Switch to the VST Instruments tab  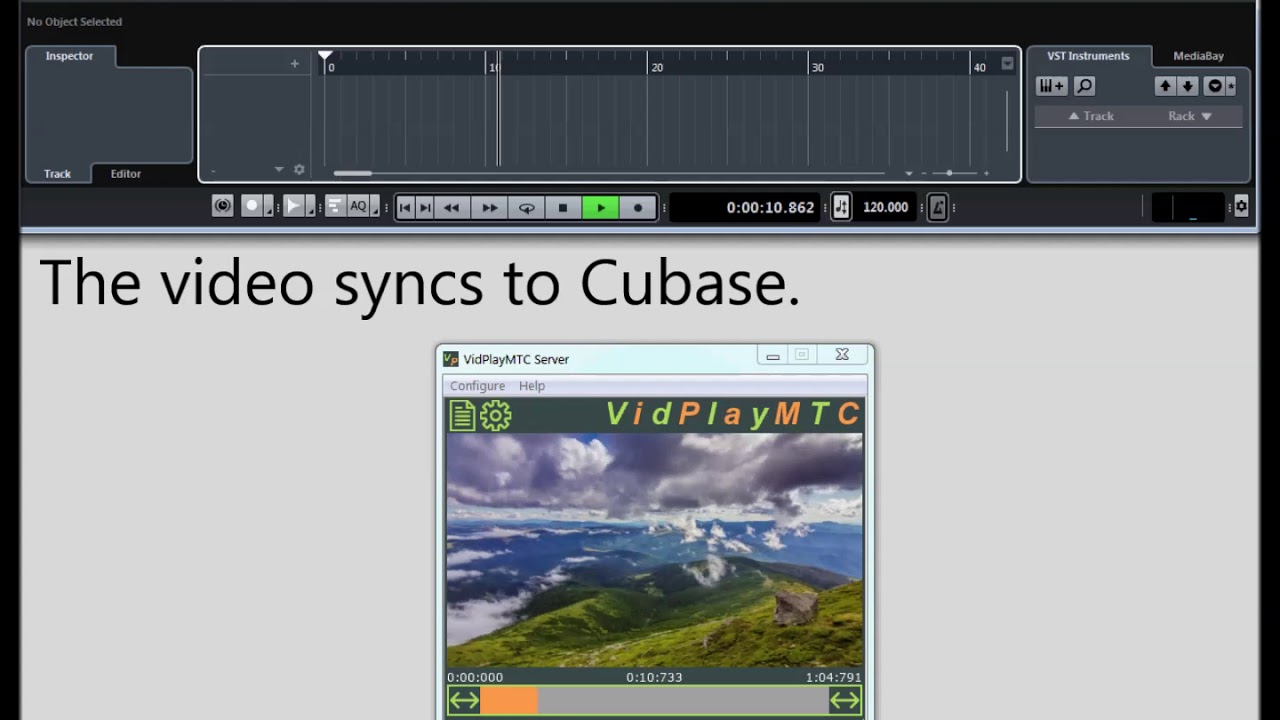[x=1088, y=56]
